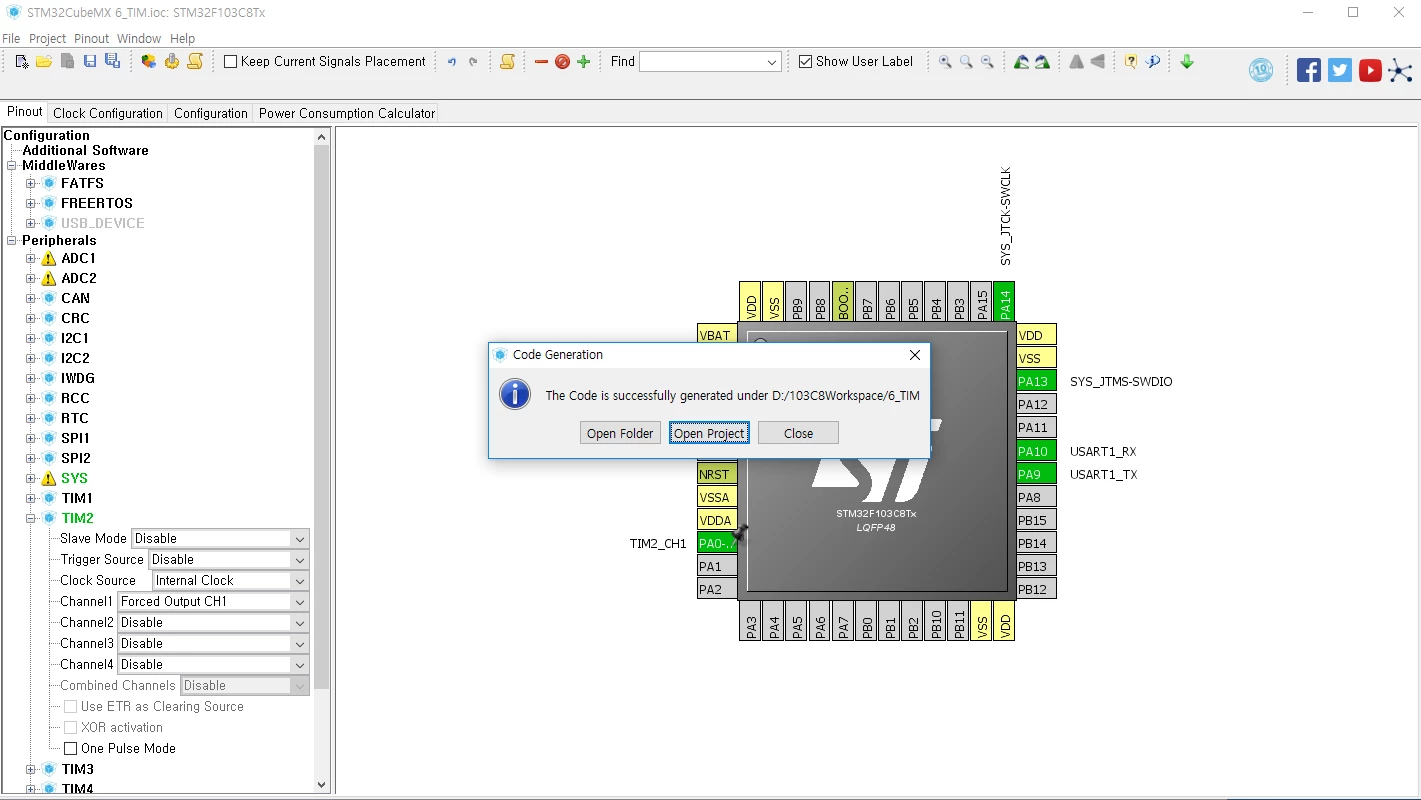Viewport: 1421px width, 800px height.
Task: Click the tree scrollbar down arrow
Action: (x=322, y=786)
